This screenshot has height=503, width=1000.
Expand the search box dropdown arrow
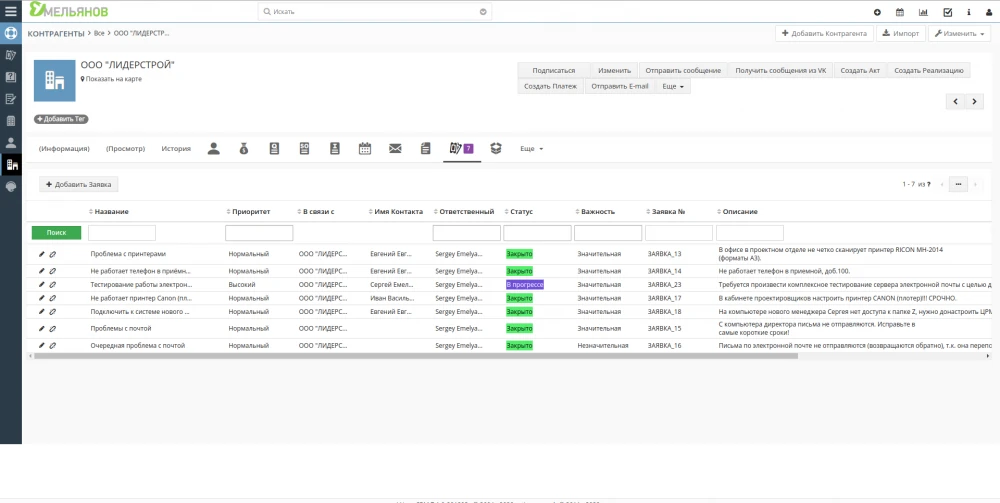(x=483, y=11)
